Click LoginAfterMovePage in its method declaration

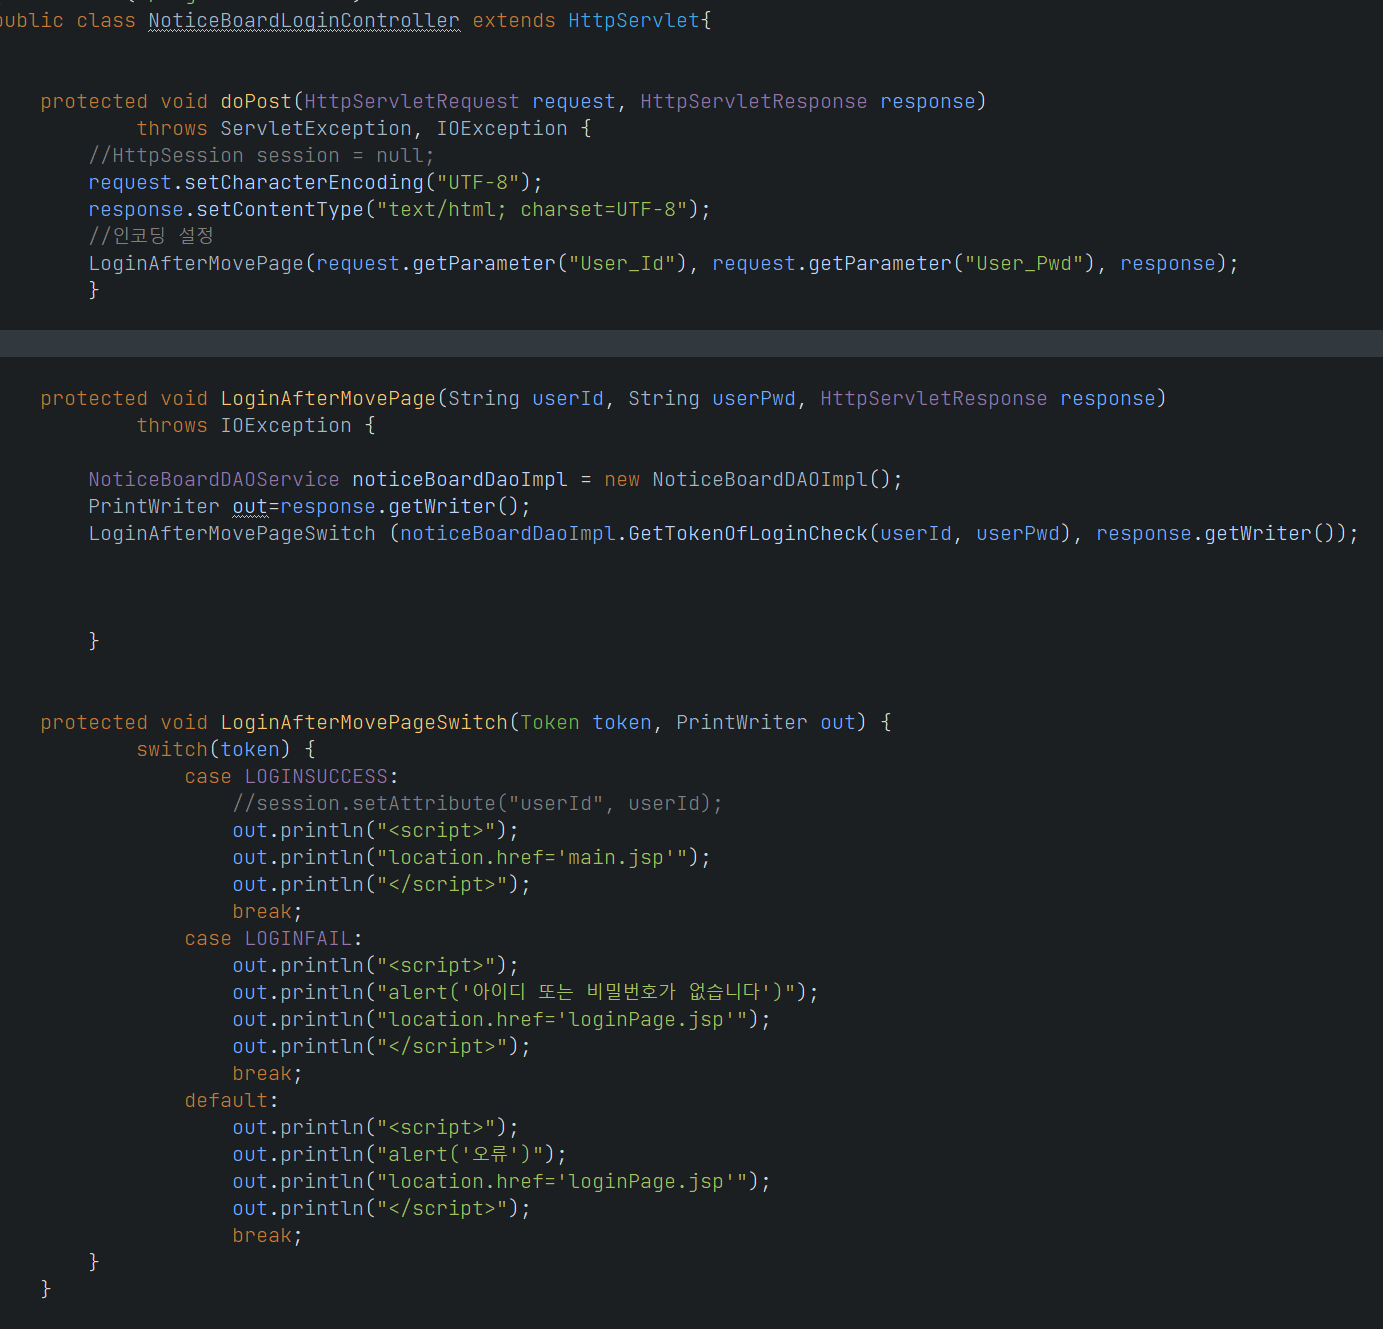(328, 398)
